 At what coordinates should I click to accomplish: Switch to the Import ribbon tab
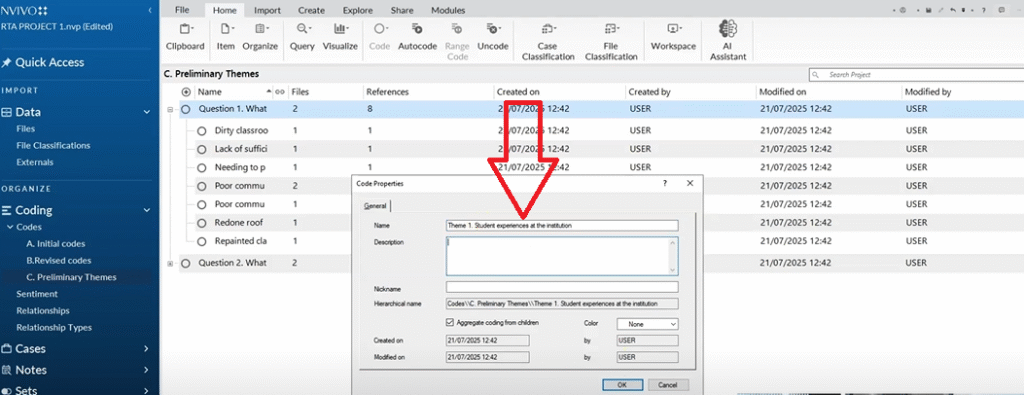click(x=267, y=10)
